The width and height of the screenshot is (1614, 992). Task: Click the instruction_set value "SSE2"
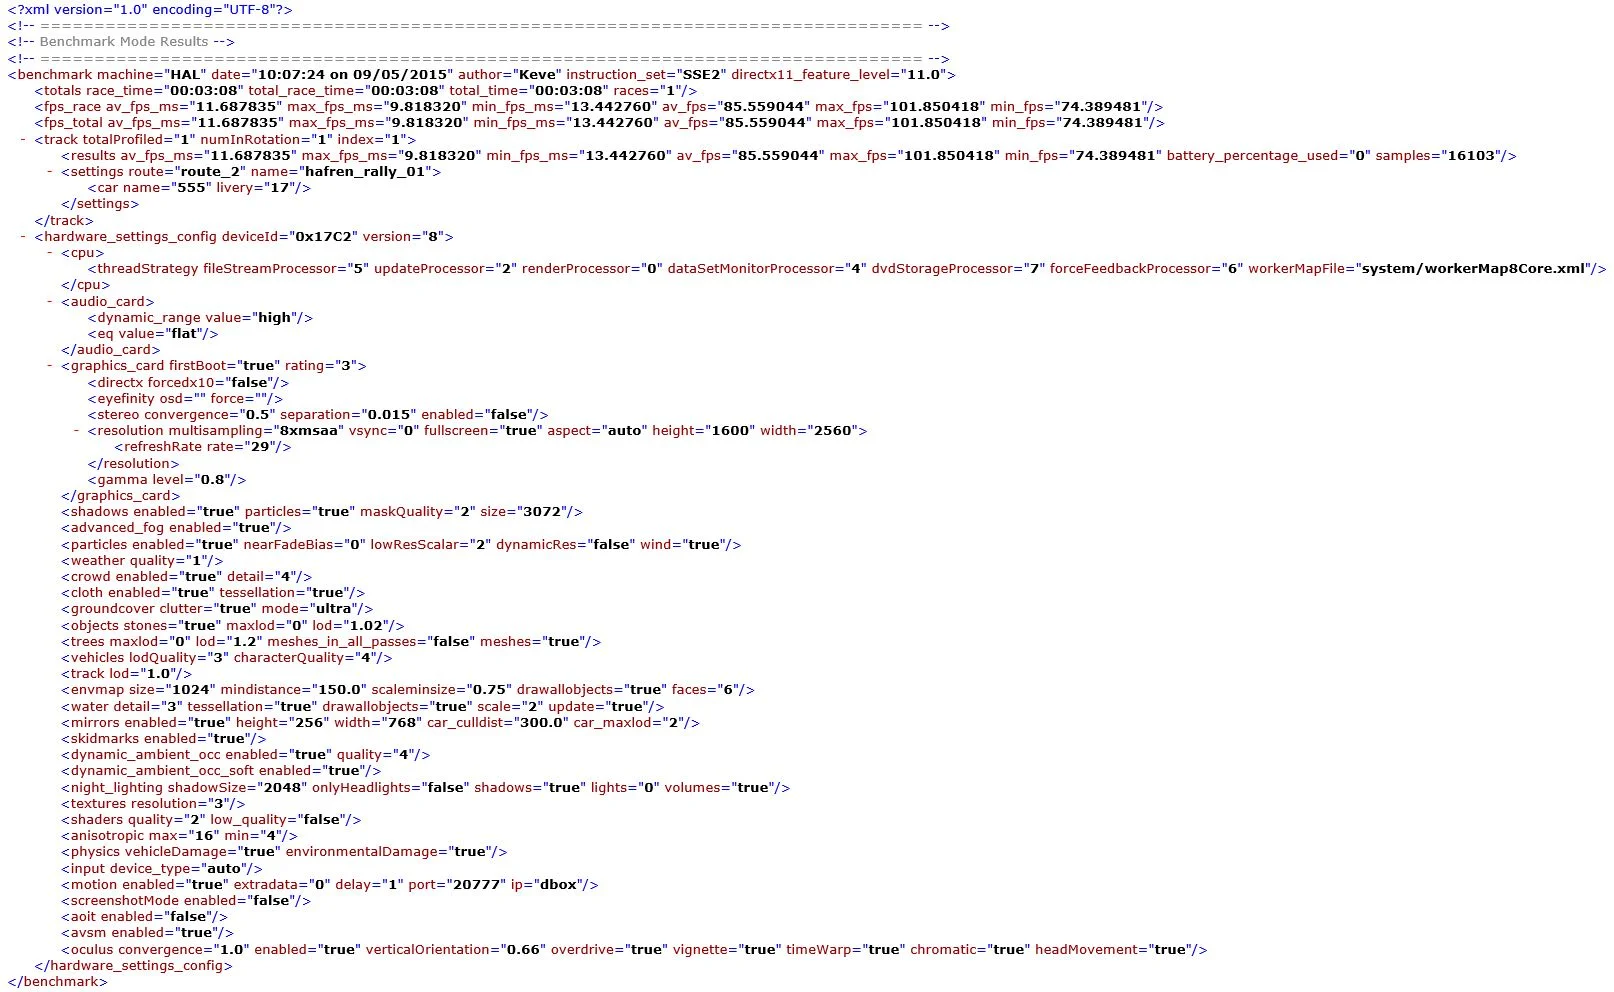pyautogui.click(x=700, y=74)
